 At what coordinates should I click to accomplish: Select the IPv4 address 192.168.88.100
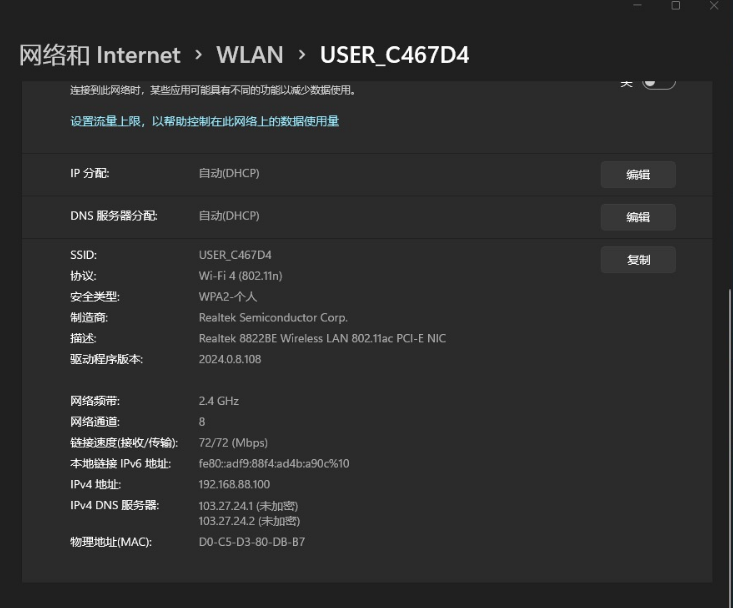point(234,484)
